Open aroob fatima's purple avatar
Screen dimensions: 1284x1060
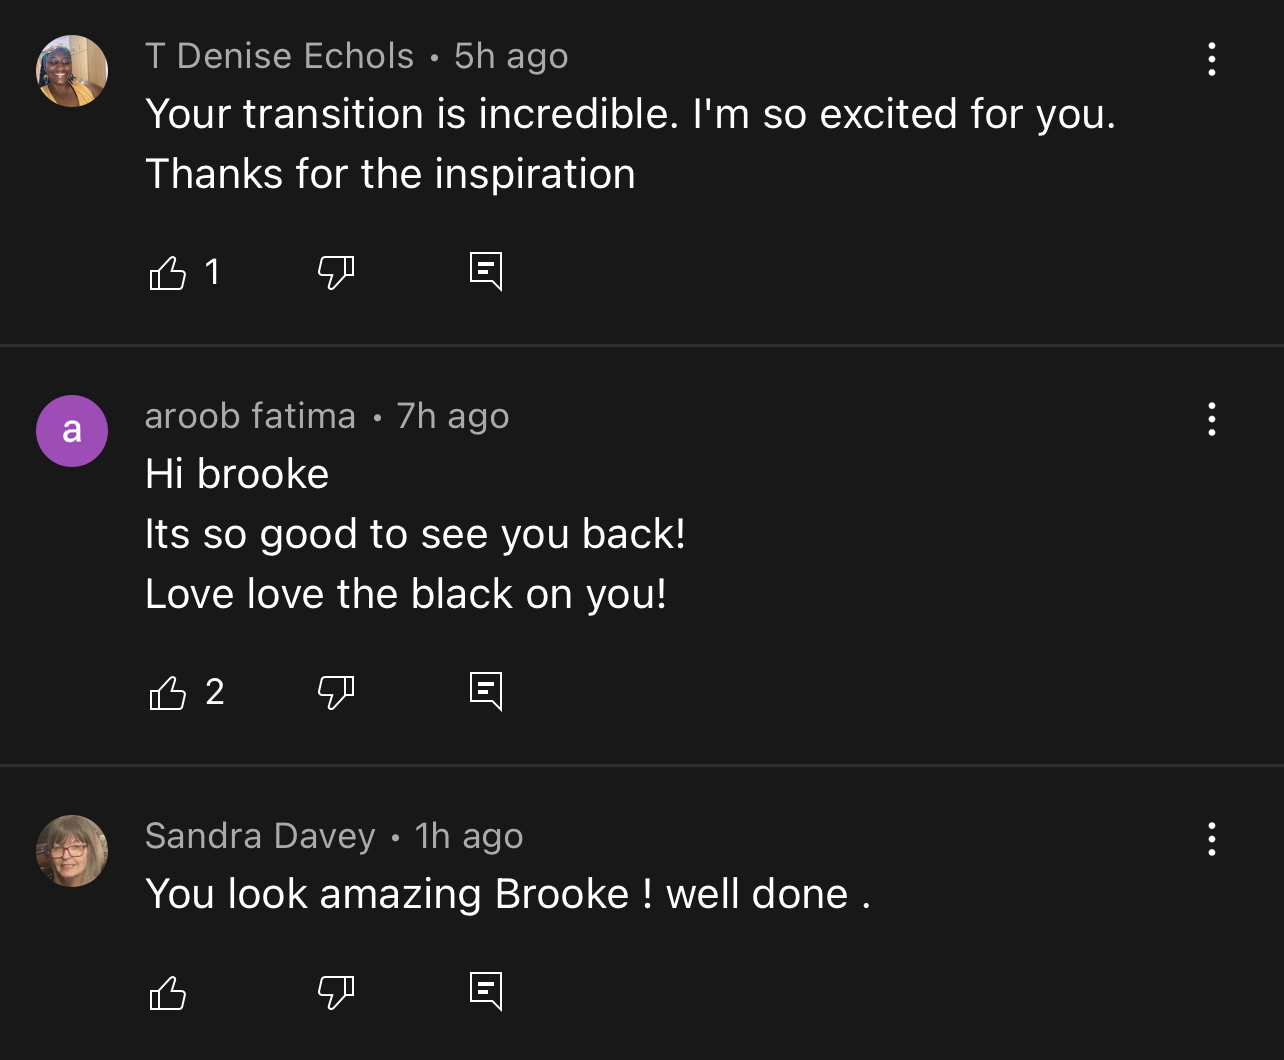tap(72, 431)
